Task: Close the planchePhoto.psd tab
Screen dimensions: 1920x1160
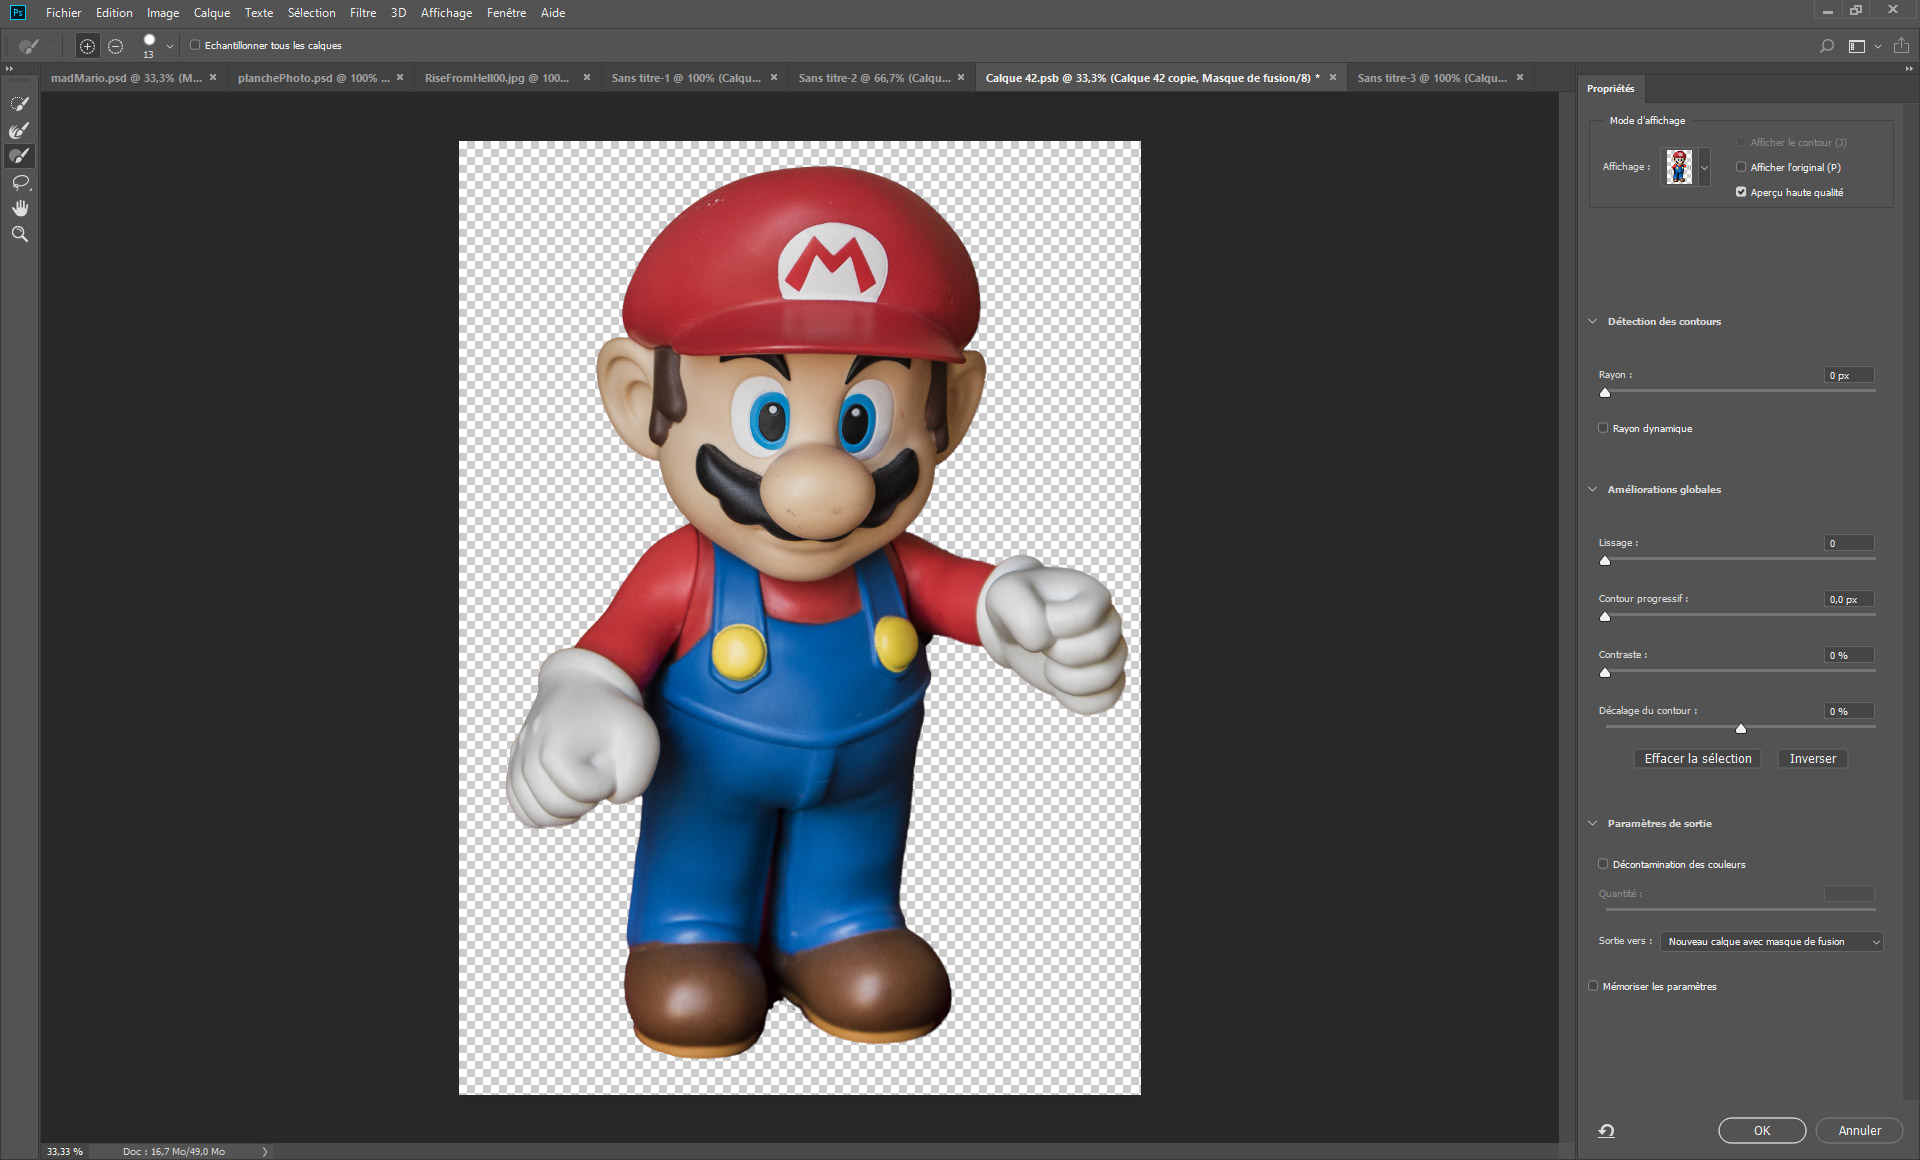Action: [x=400, y=77]
